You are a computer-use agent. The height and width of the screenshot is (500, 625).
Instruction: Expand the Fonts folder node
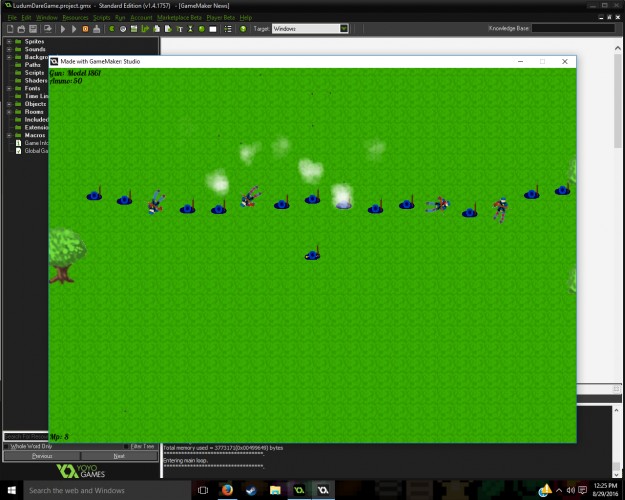pyautogui.click(x=9, y=89)
